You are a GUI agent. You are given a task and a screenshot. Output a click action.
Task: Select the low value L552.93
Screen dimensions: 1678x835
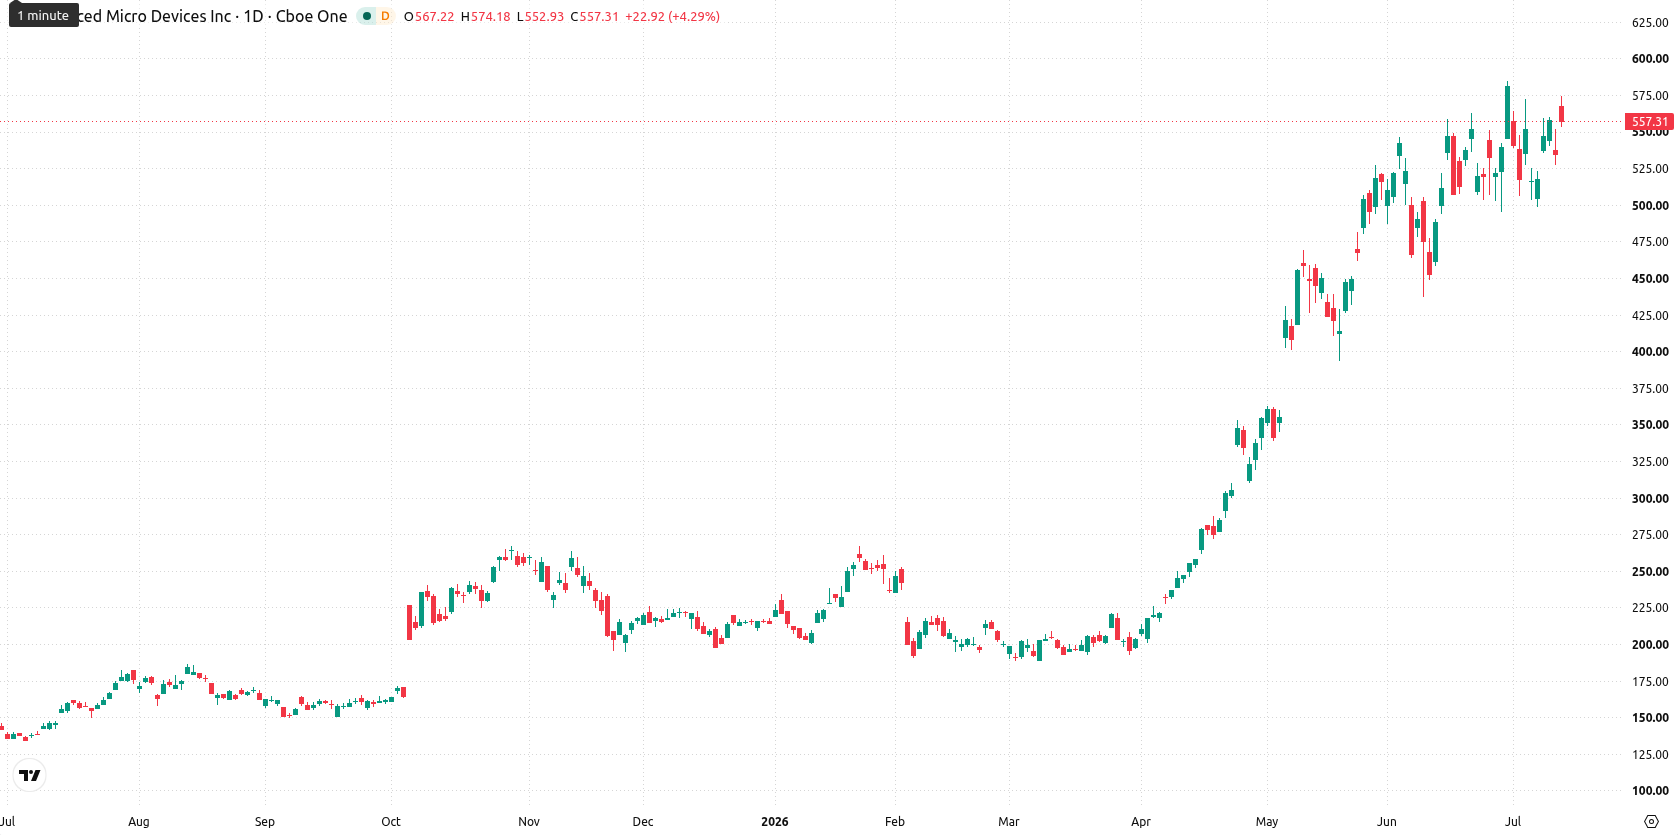[x=540, y=17]
